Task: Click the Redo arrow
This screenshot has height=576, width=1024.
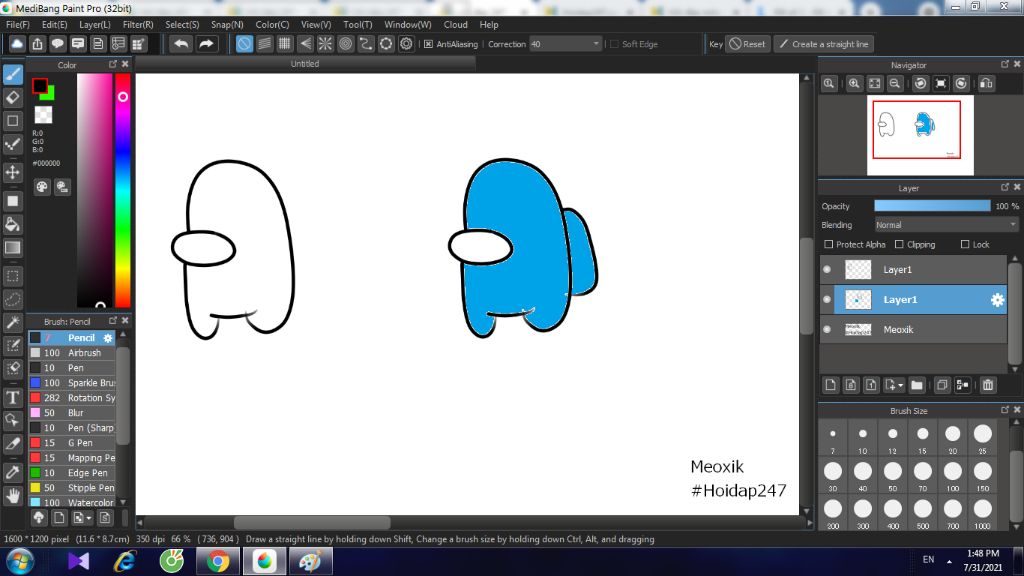Action: tap(206, 44)
